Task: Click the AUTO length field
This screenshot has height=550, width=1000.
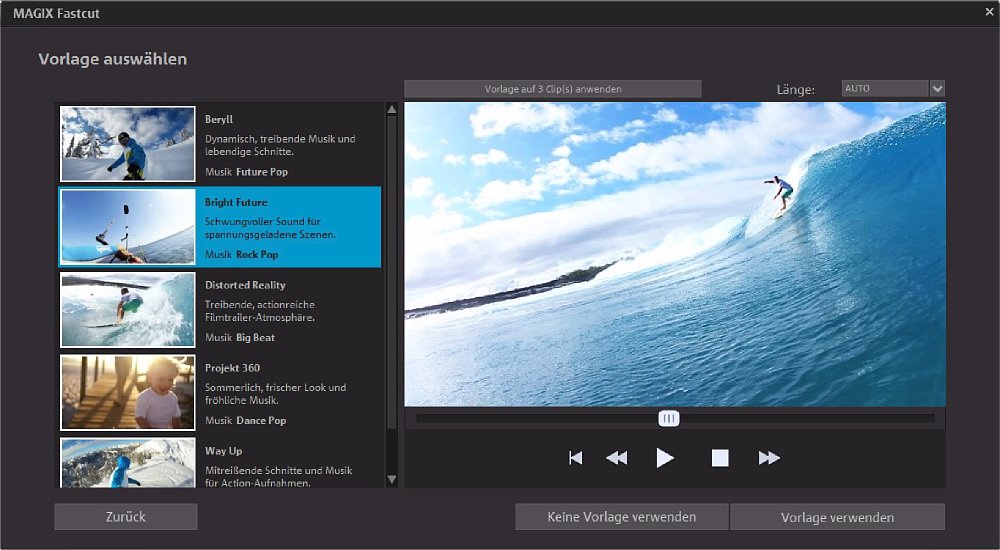Action: point(885,88)
